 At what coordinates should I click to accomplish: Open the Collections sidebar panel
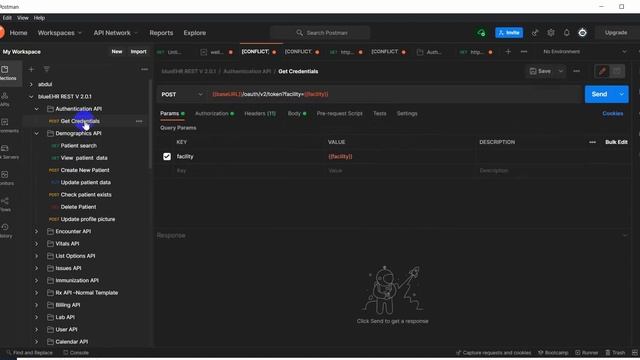(x=7, y=73)
